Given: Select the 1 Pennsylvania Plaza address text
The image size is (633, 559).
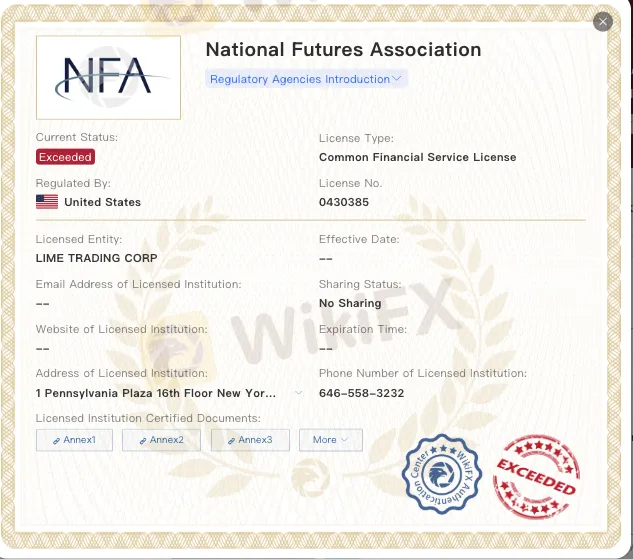Looking at the screenshot, I should point(156,393).
